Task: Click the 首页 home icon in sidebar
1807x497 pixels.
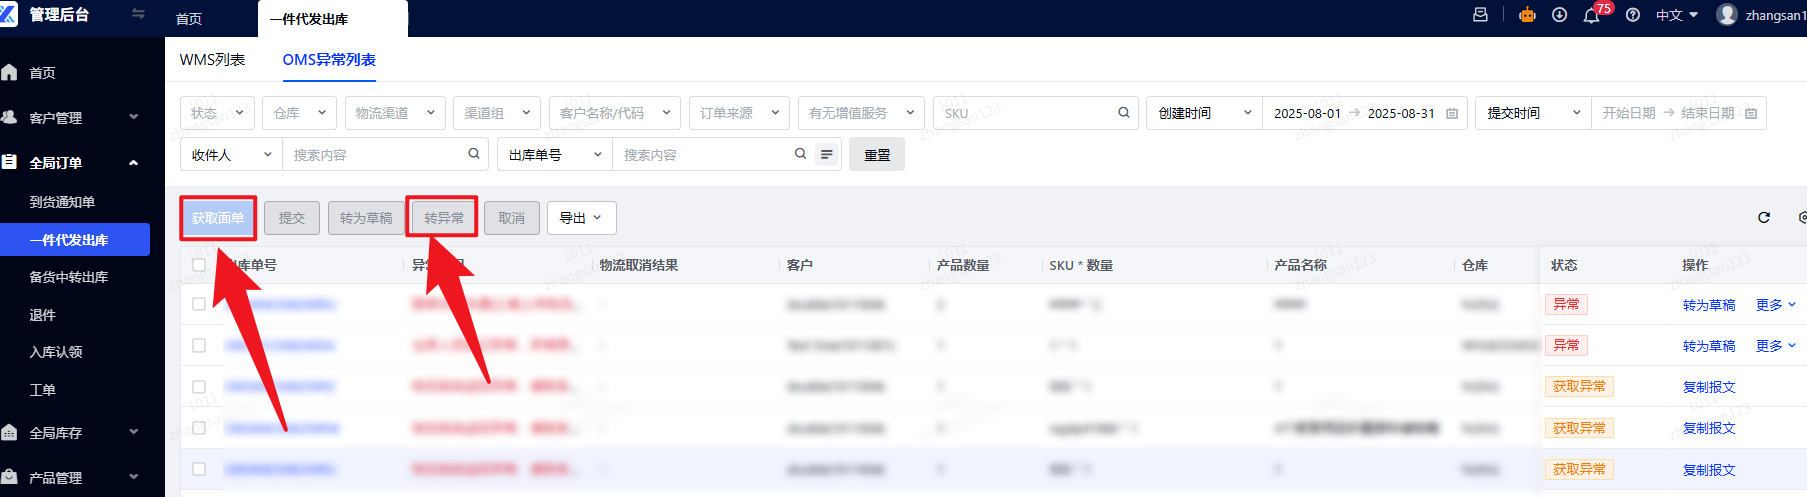Action: 10,72
